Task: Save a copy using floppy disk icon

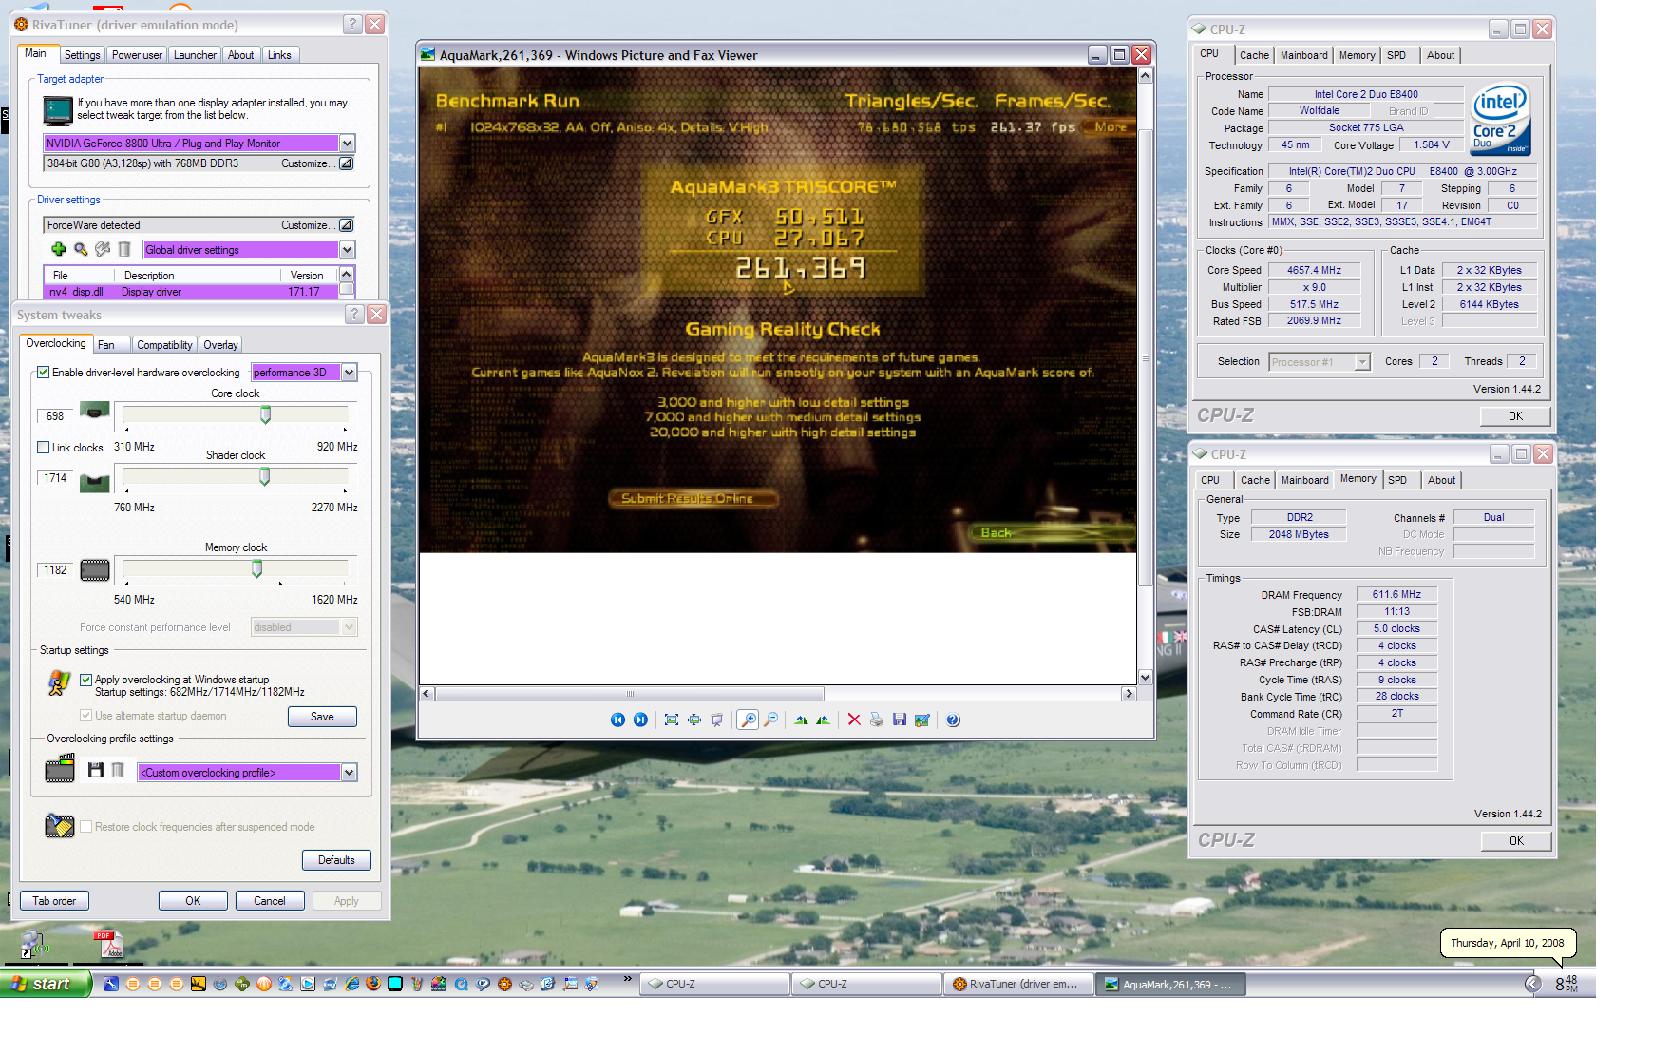Action: 899,720
